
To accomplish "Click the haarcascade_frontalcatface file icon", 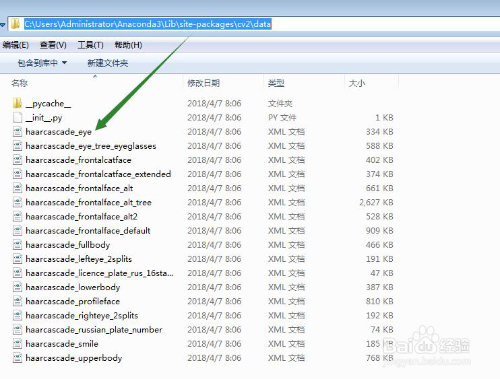I will pyautogui.click(x=17, y=160).
